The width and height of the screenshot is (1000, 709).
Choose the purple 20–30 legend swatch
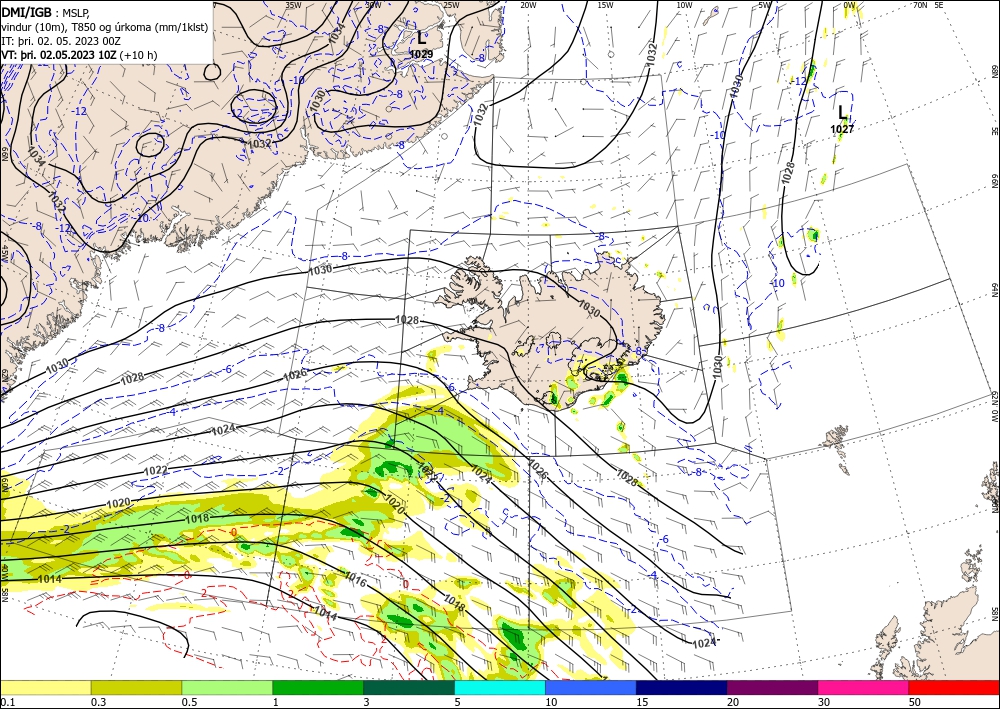(772, 687)
